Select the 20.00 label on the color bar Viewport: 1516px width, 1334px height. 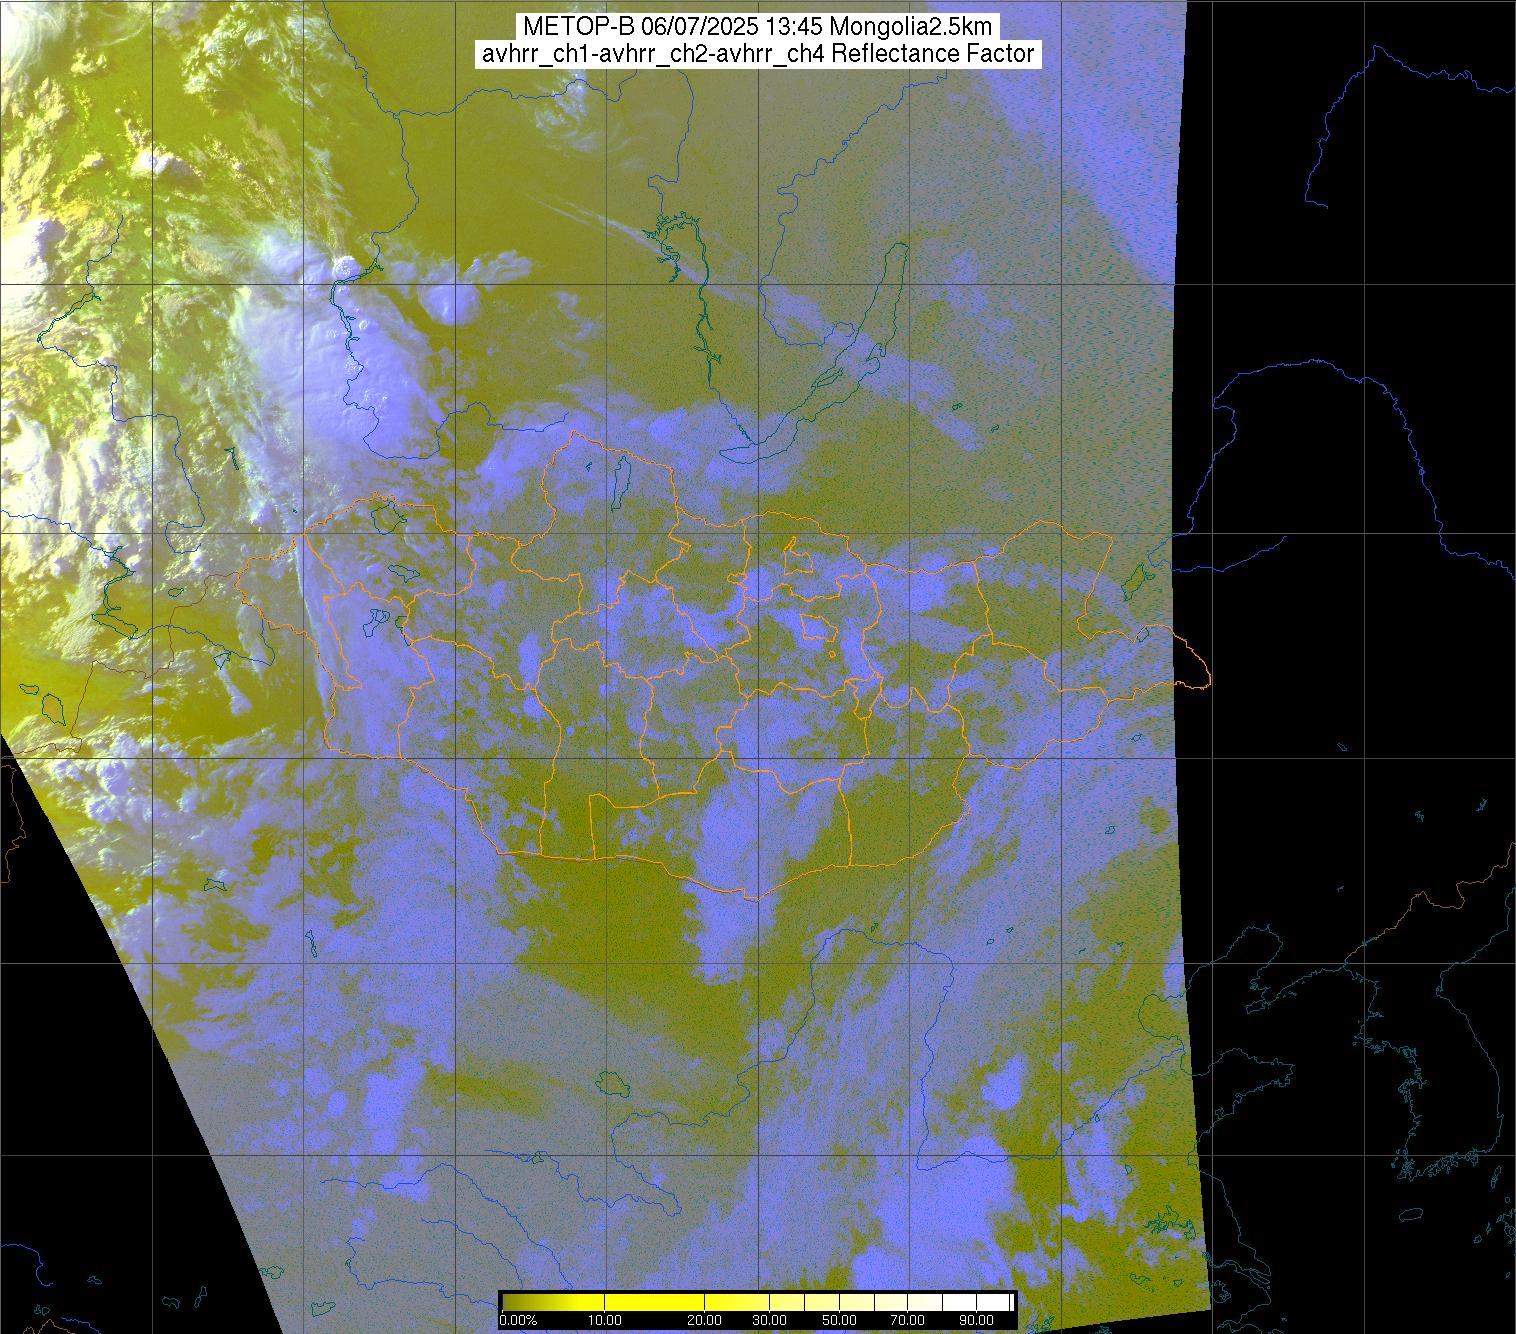click(705, 1321)
